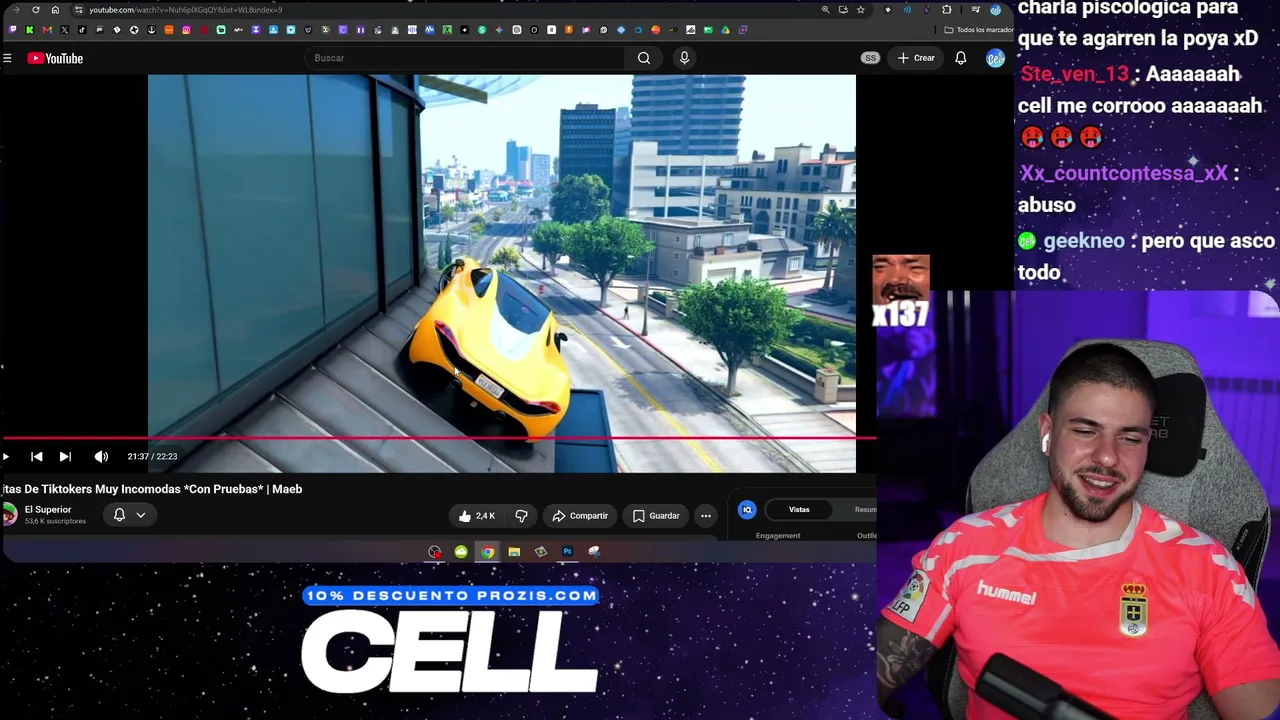Bookmark this page with the star
Viewport: 1280px width, 720px height.
(x=860, y=10)
